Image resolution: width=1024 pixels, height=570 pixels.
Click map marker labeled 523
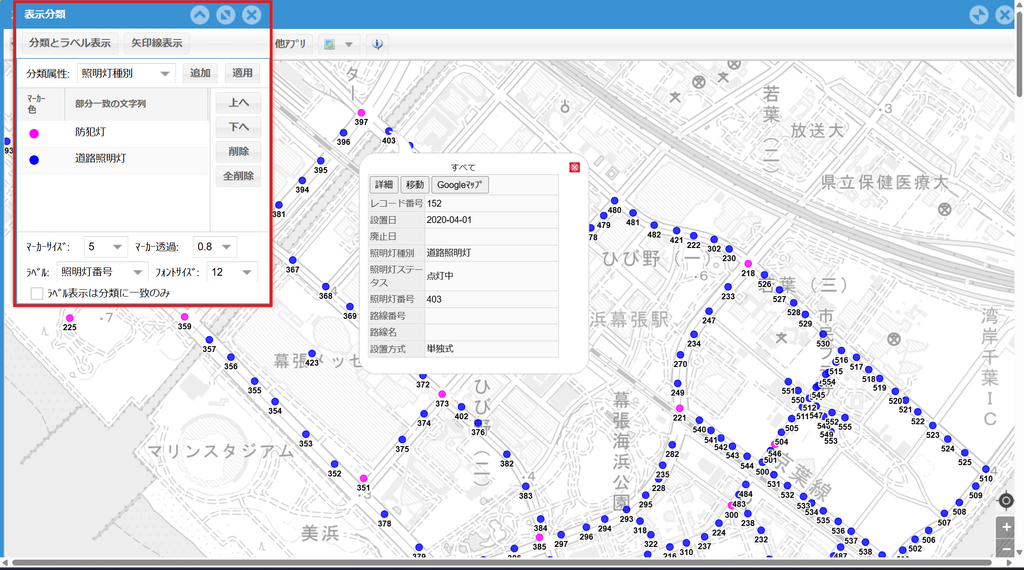pos(933,426)
